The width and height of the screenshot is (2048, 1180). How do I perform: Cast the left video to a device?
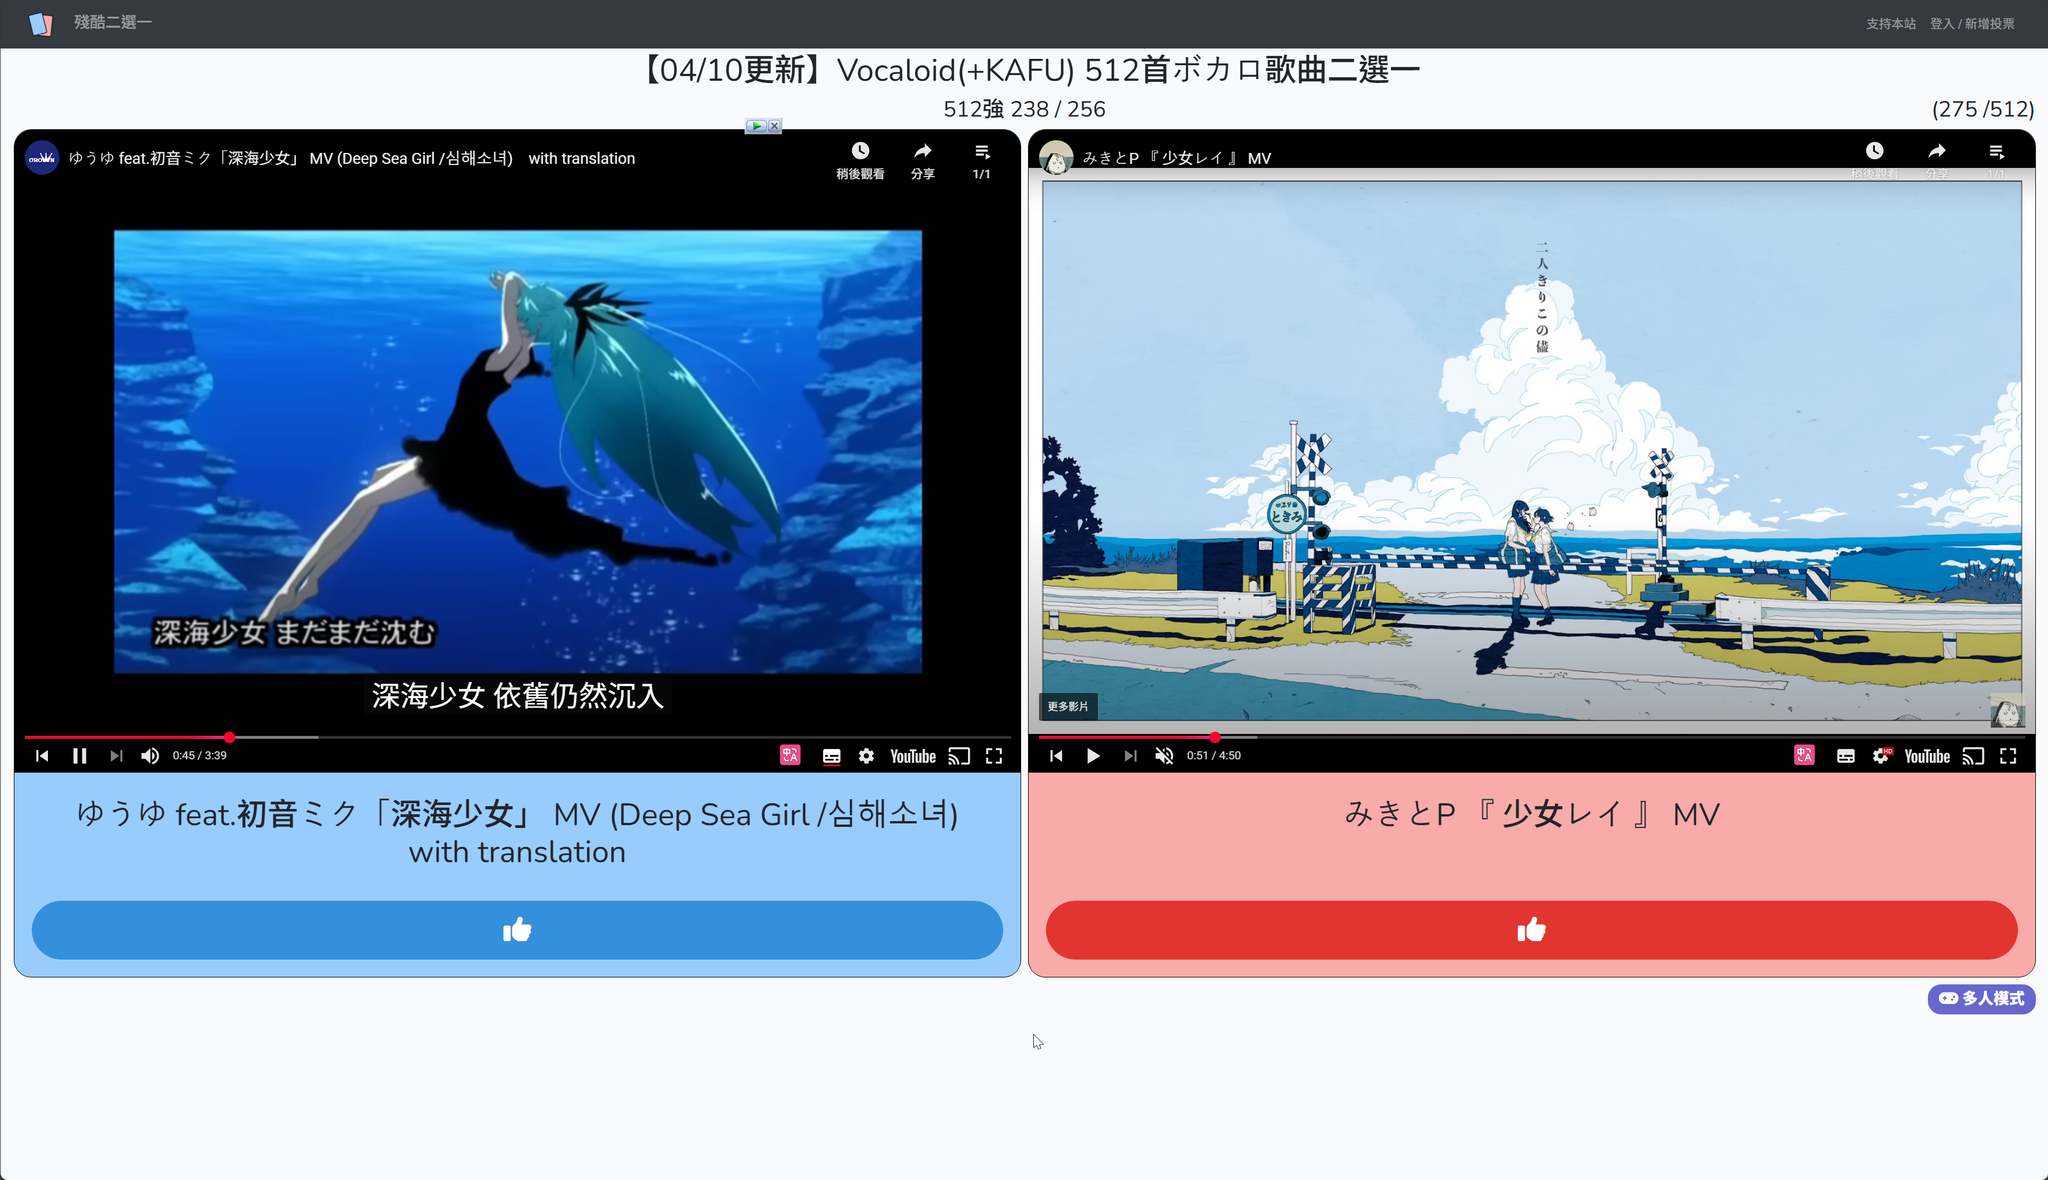[959, 756]
